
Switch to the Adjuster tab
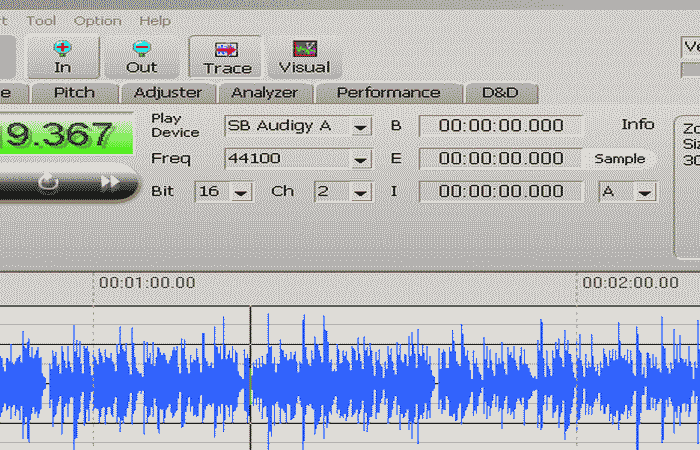tap(168, 93)
